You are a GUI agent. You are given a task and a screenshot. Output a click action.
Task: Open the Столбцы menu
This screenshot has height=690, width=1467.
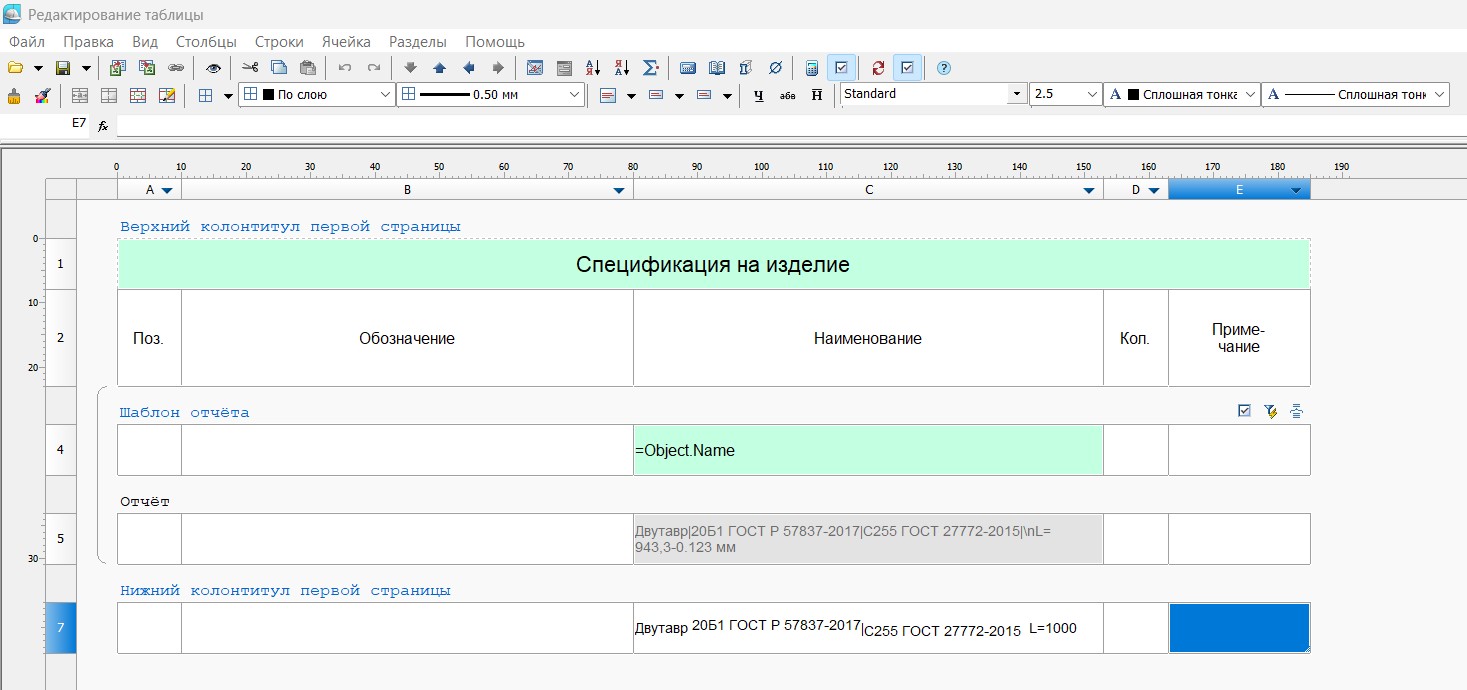pyautogui.click(x=206, y=42)
